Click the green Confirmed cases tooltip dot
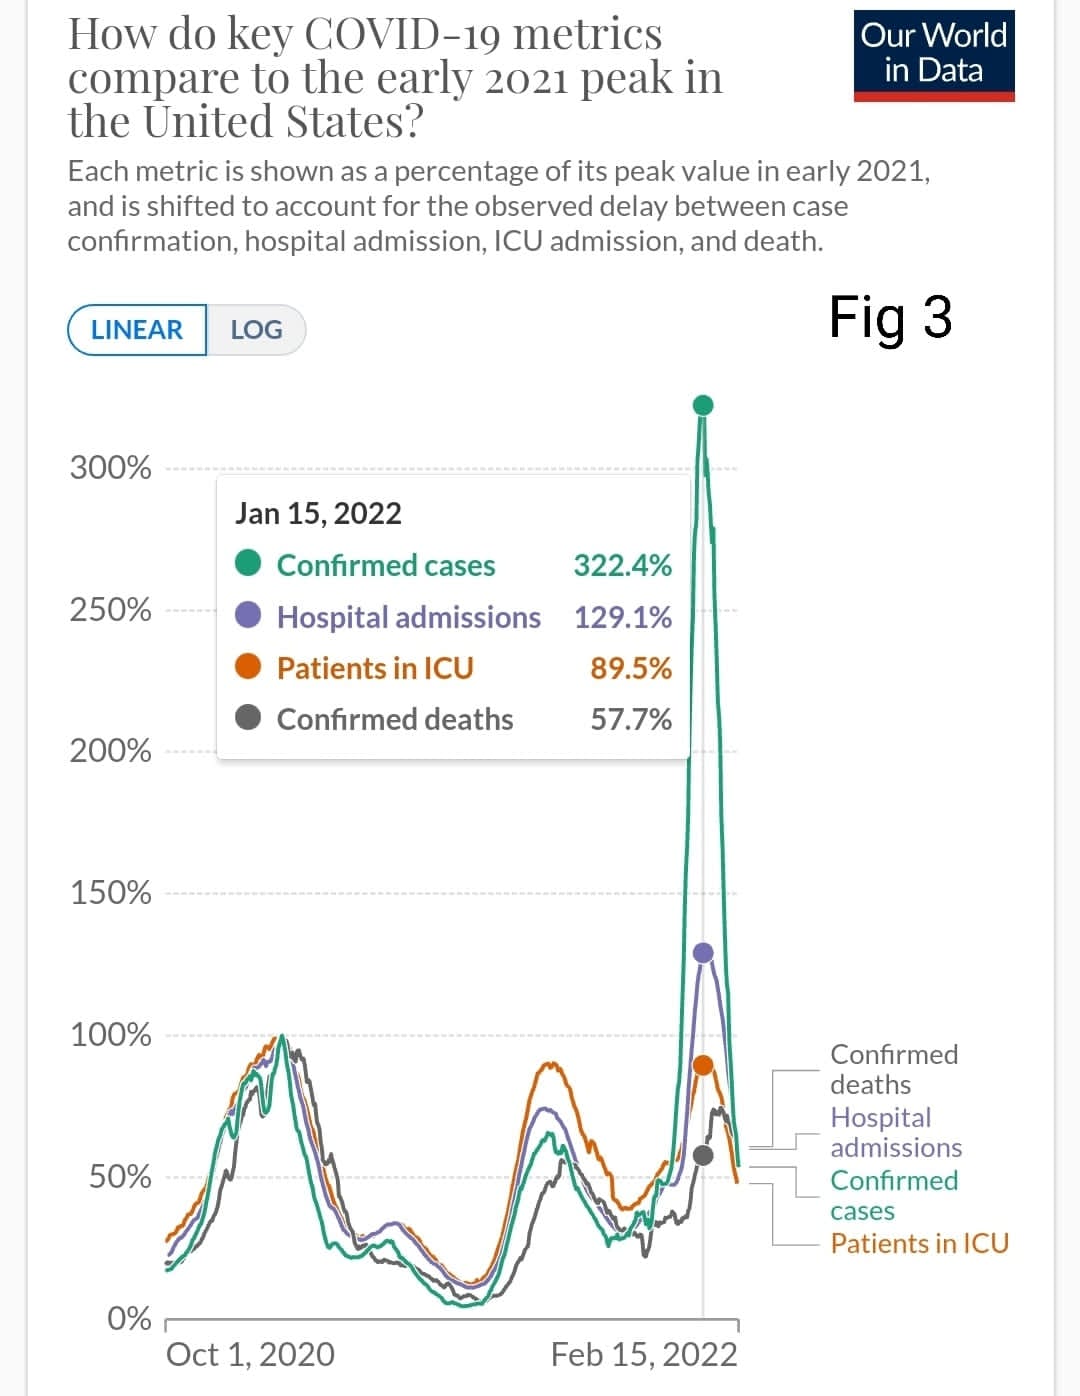The image size is (1080, 1396). [248, 564]
